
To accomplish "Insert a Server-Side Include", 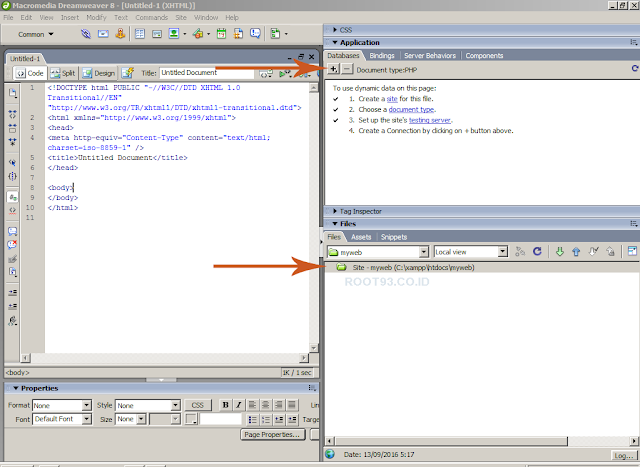I will click(238, 34).
